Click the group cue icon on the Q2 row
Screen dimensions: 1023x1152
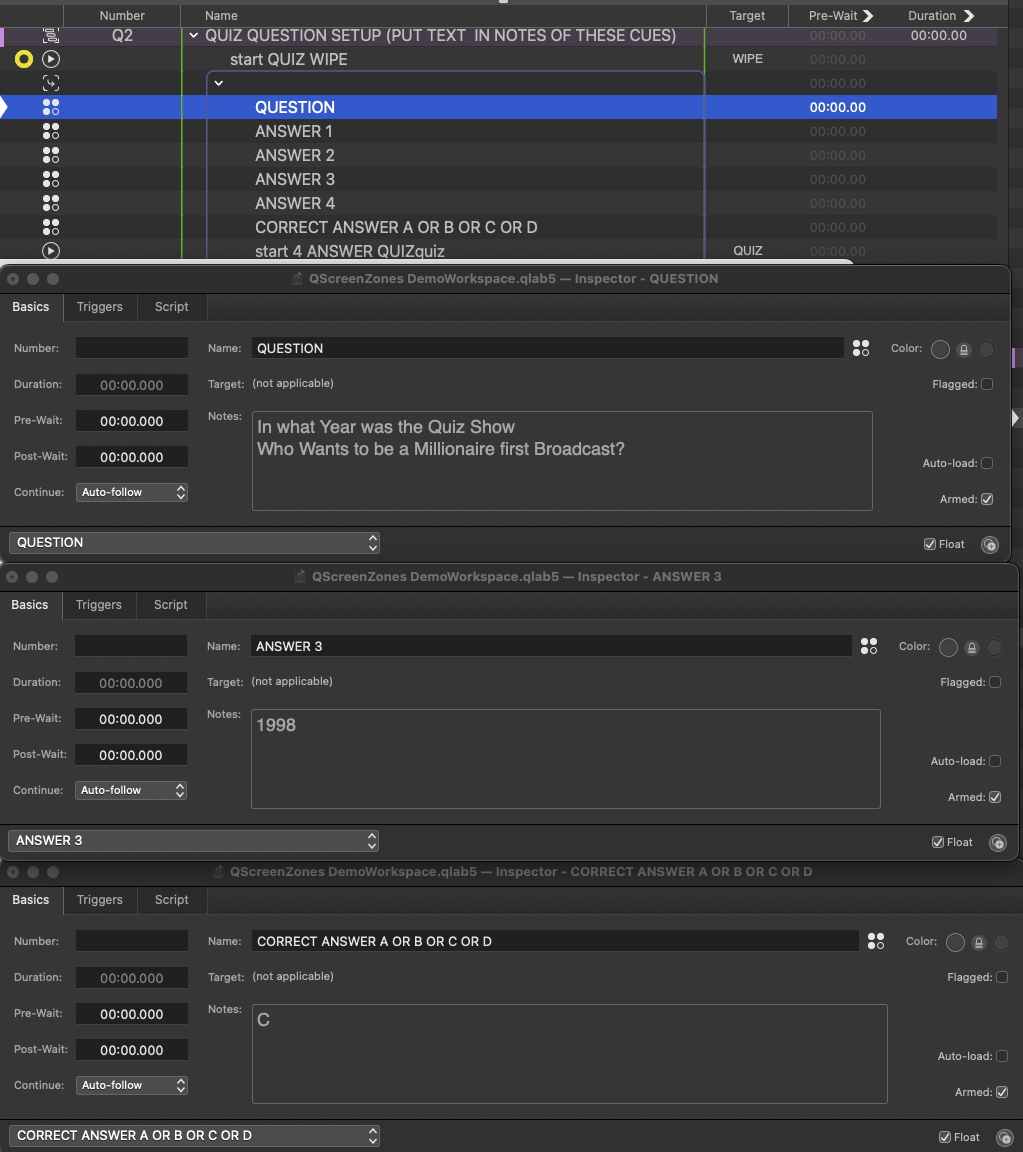click(x=51, y=35)
